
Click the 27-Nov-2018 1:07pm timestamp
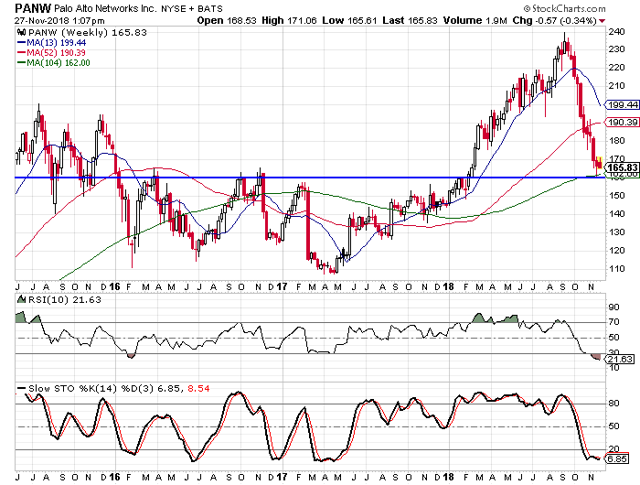pos(60,20)
